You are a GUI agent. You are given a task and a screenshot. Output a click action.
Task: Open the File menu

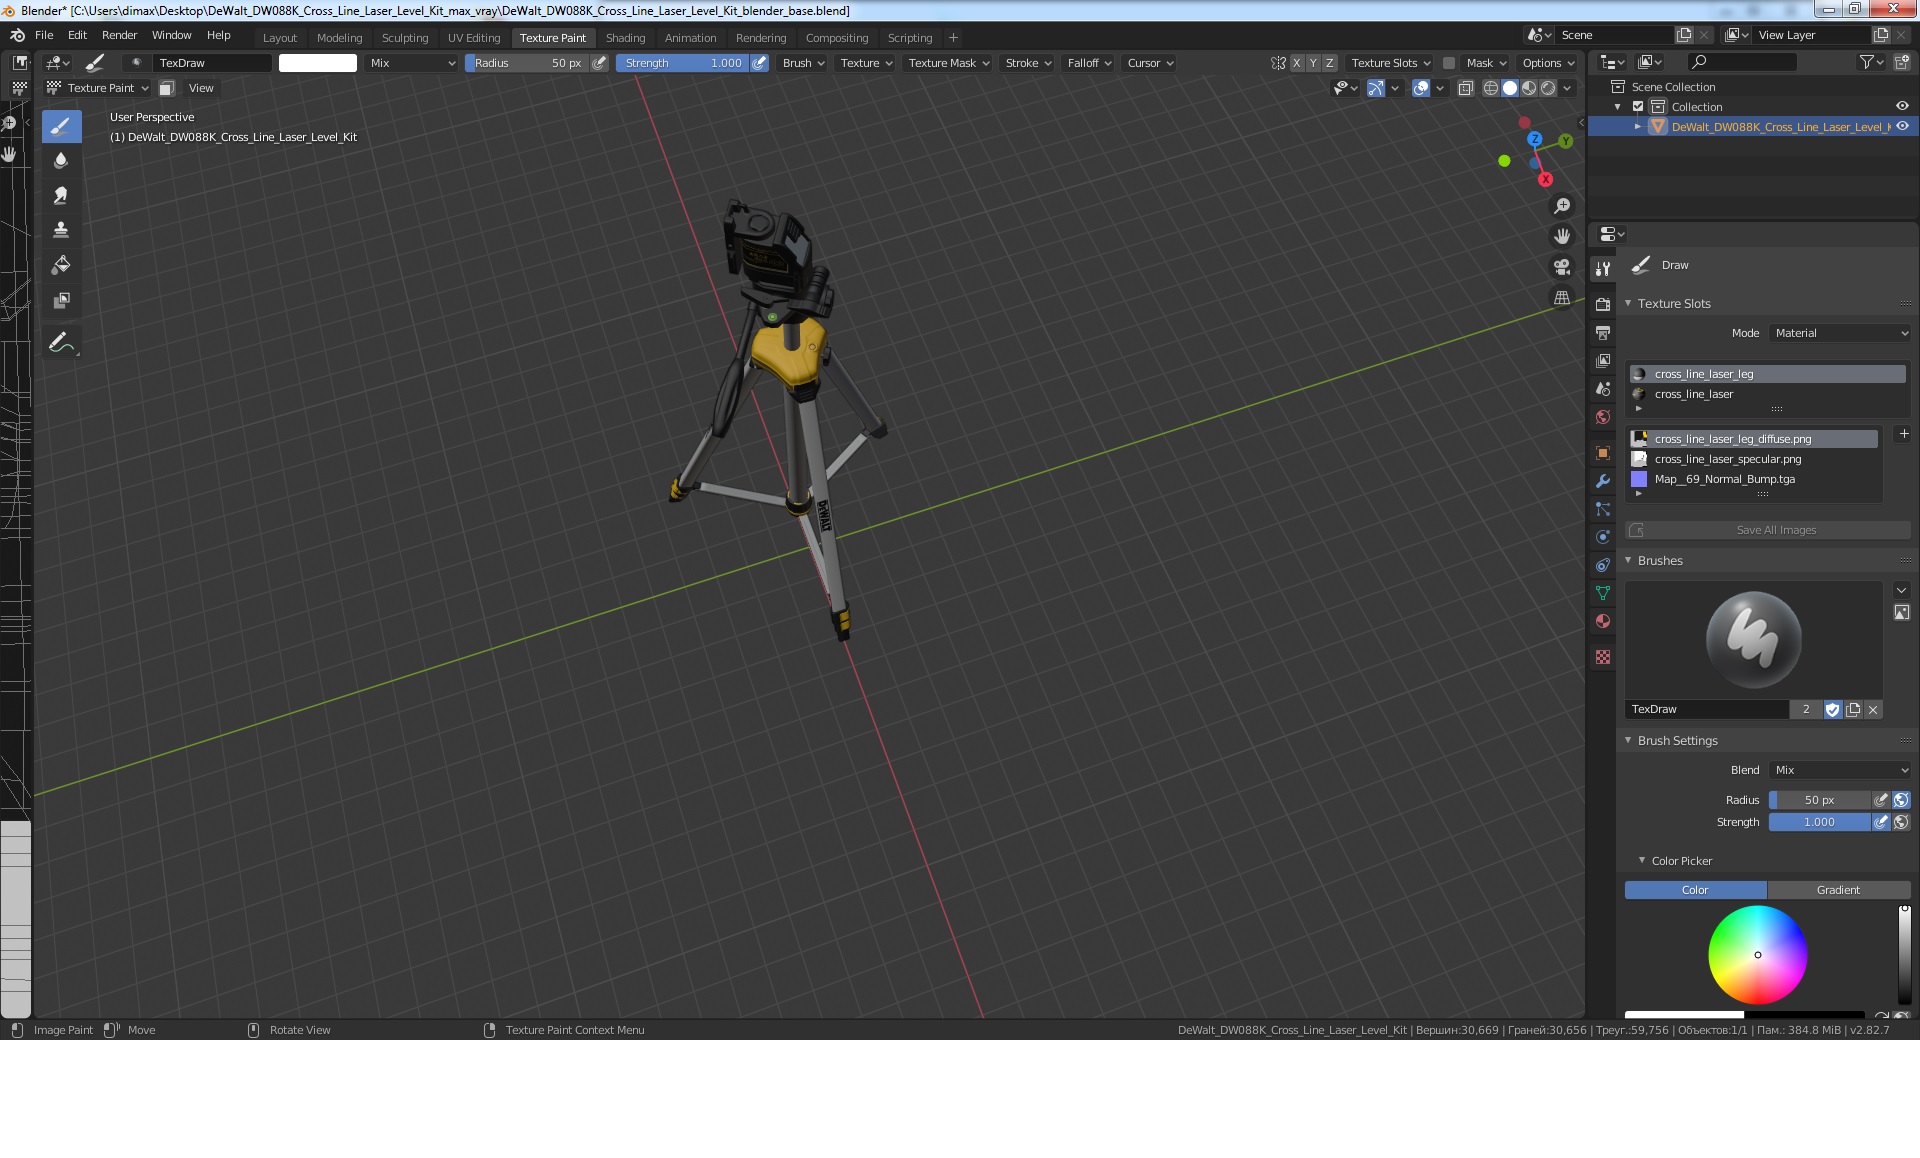click(44, 35)
